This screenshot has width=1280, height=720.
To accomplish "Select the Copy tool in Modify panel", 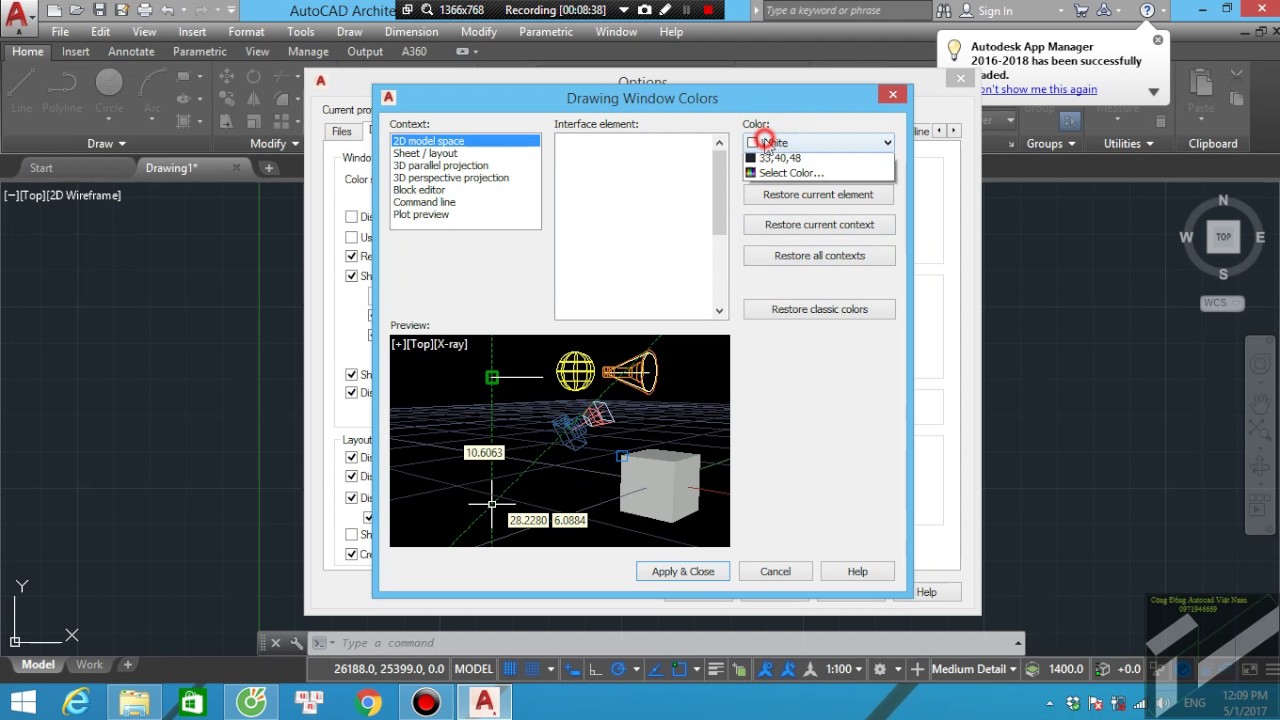I will coord(226,99).
